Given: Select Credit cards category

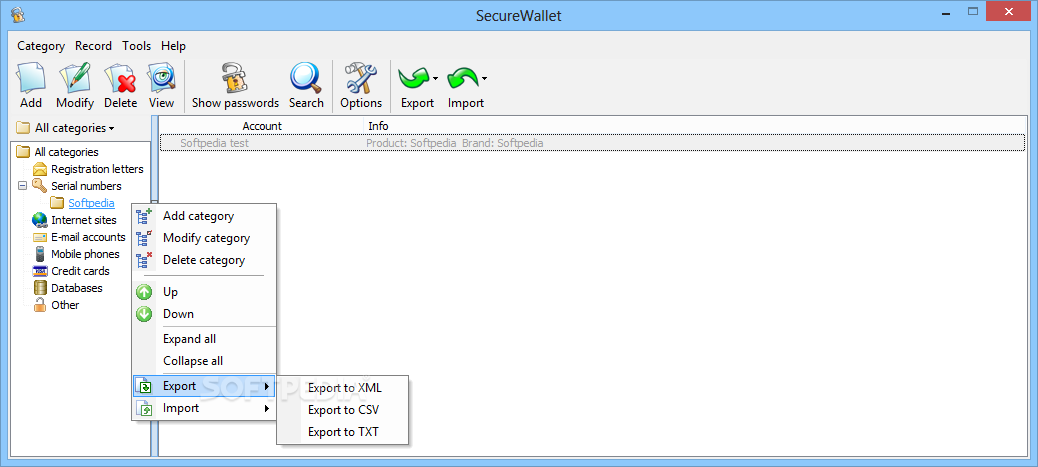Looking at the screenshot, I should coord(80,271).
